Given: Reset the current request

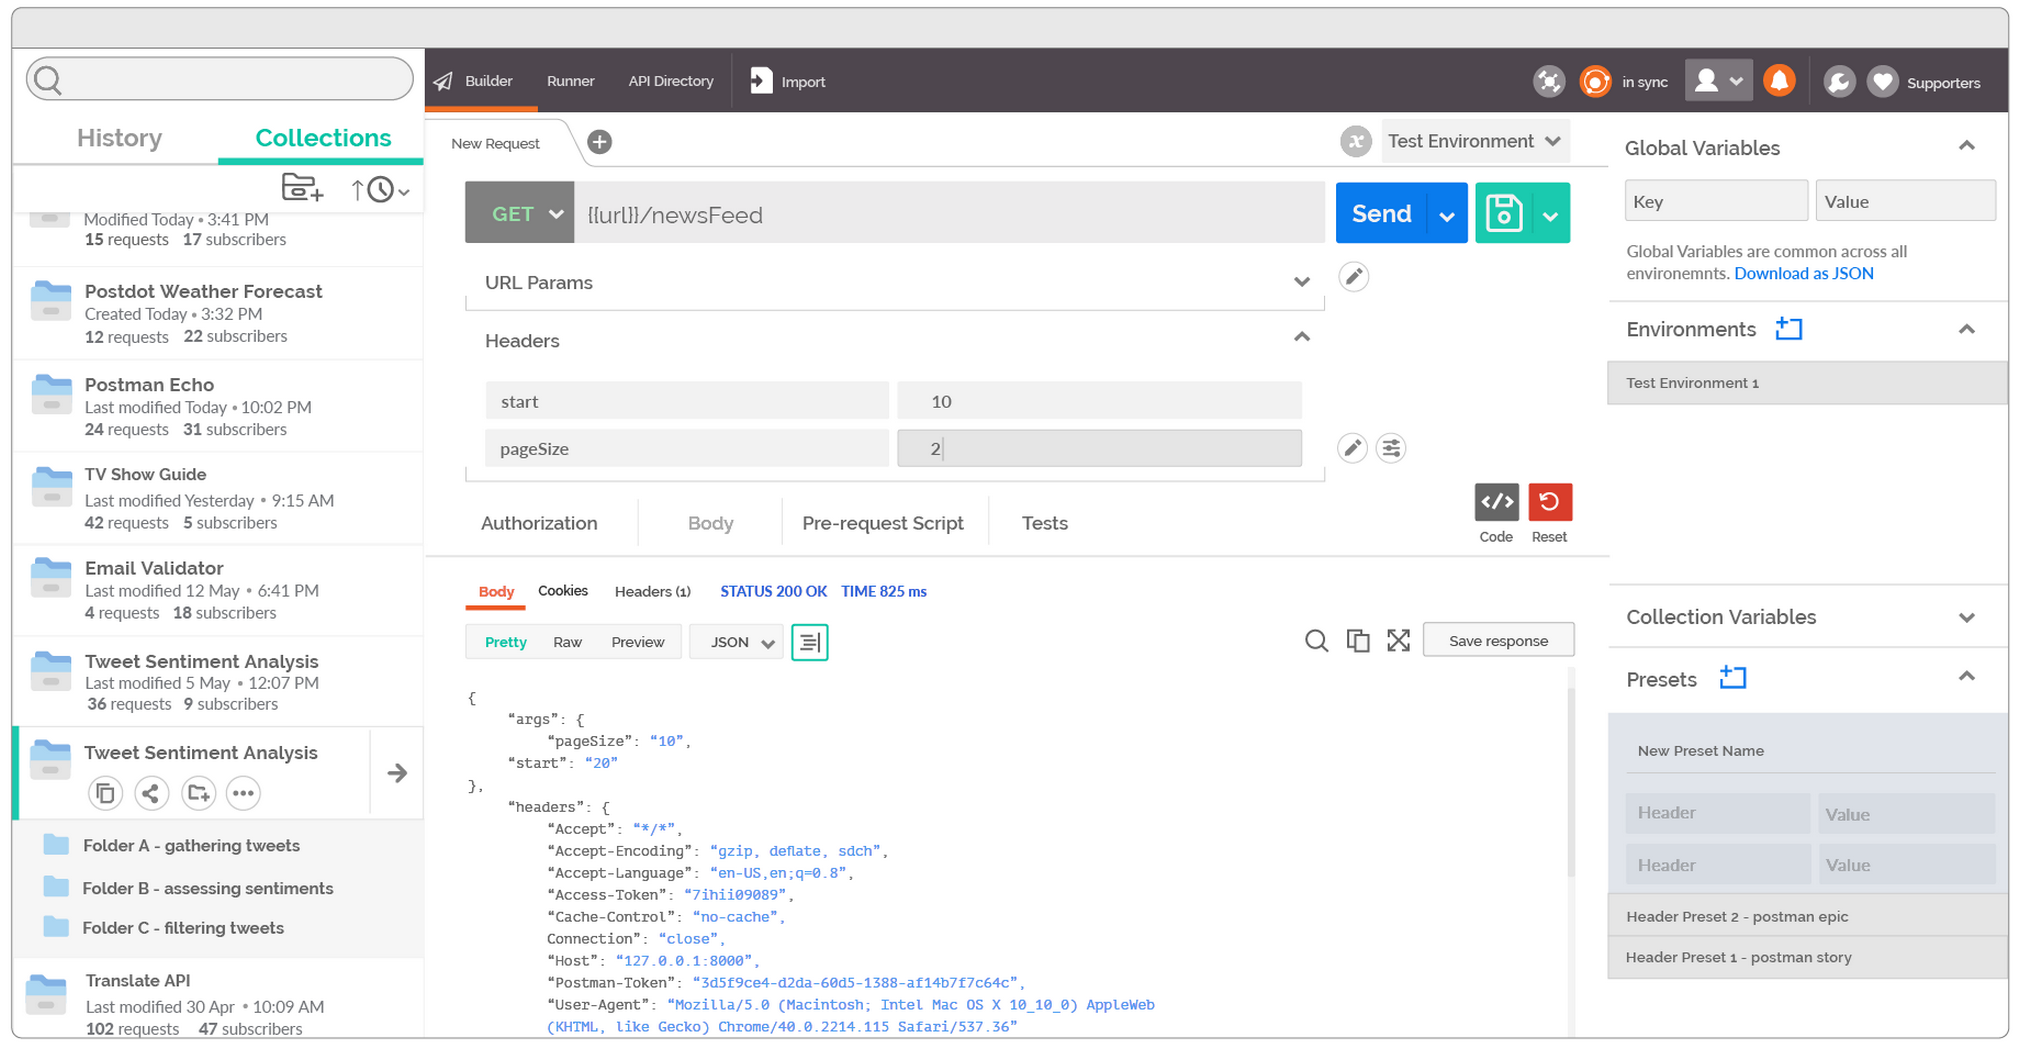Looking at the screenshot, I should 1549,503.
